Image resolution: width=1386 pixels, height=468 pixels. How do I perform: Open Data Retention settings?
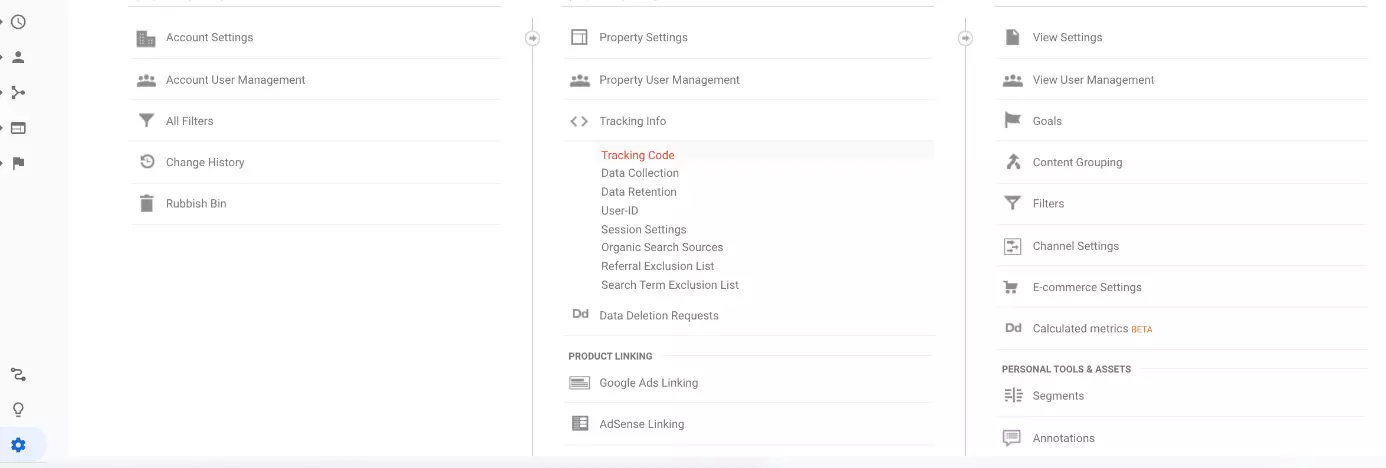[639, 192]
